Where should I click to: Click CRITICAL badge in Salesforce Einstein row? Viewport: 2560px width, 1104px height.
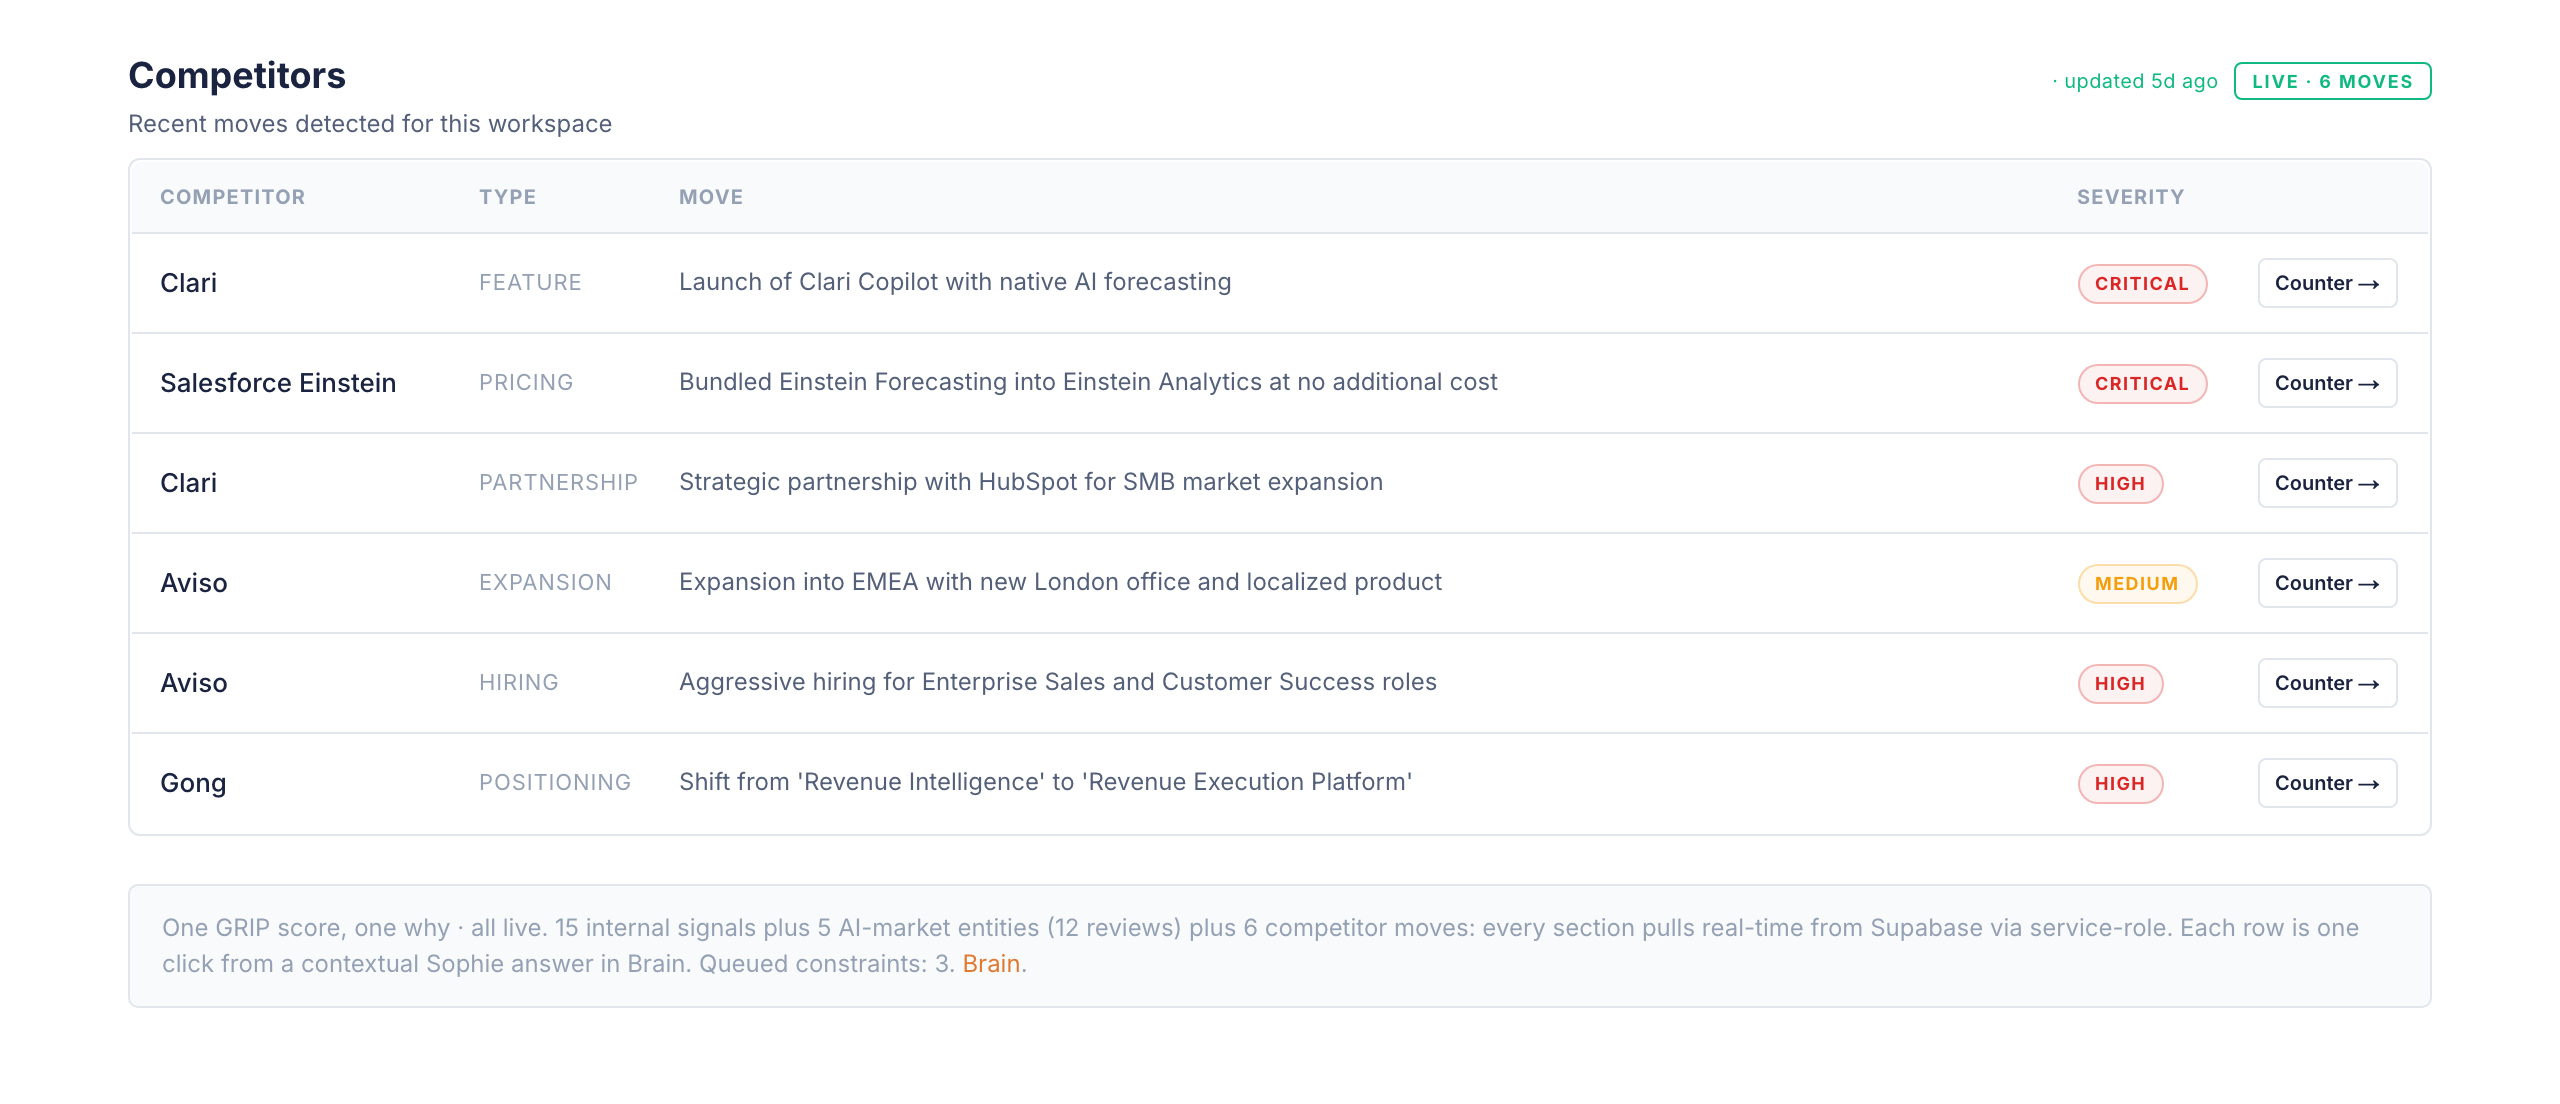click(2142, 384)
